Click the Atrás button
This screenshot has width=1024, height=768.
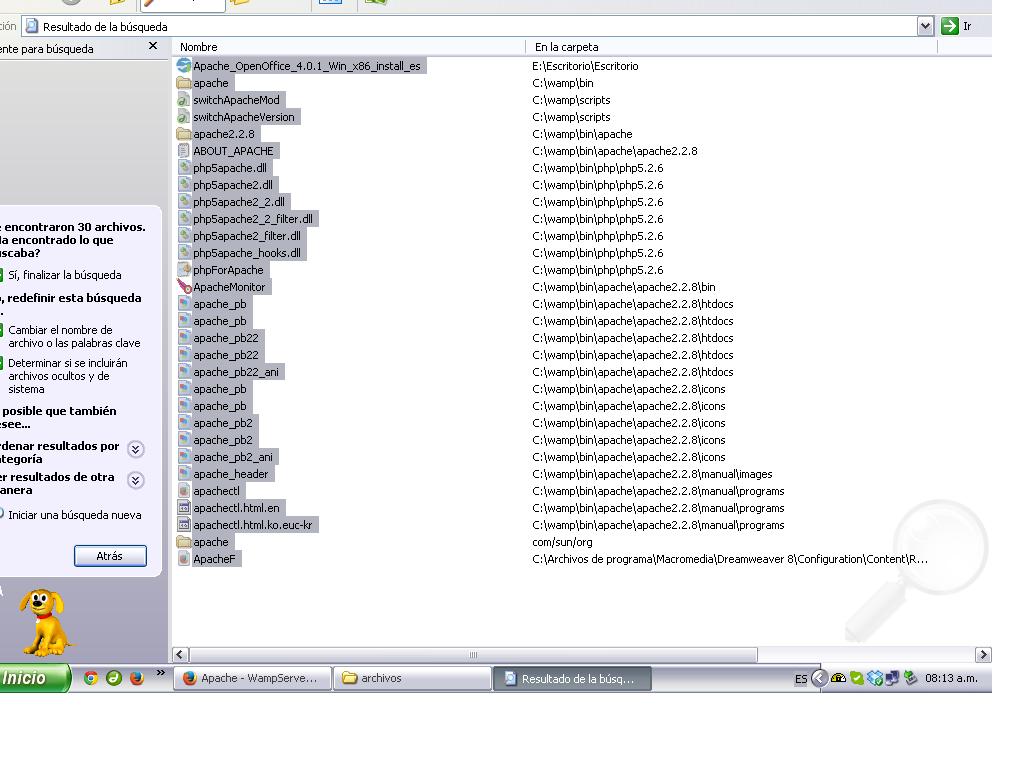click(110, 556)
